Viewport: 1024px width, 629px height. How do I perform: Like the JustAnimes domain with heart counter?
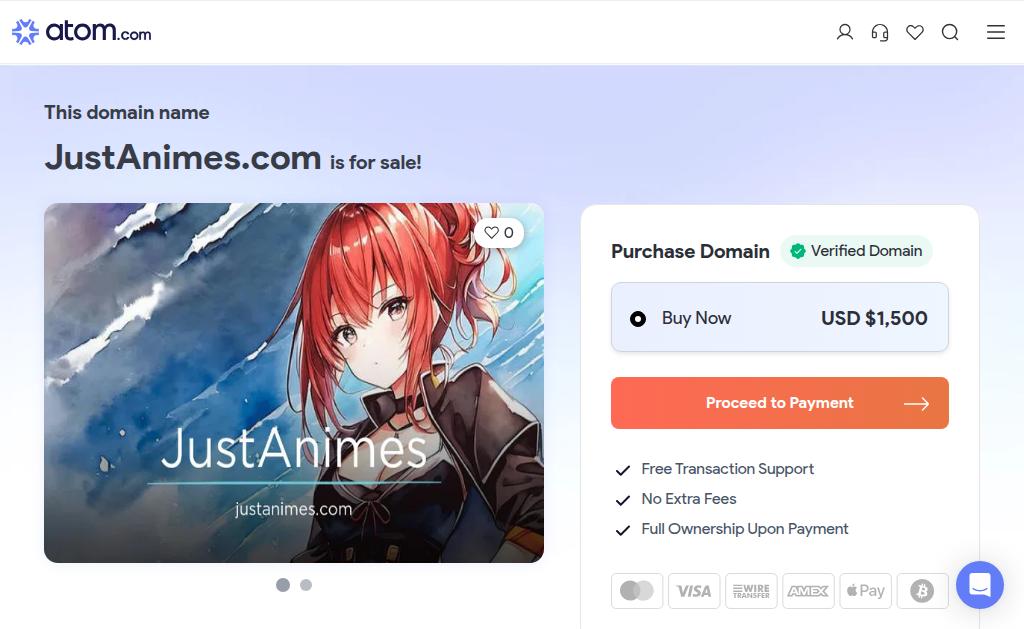(x=499, y=233)
